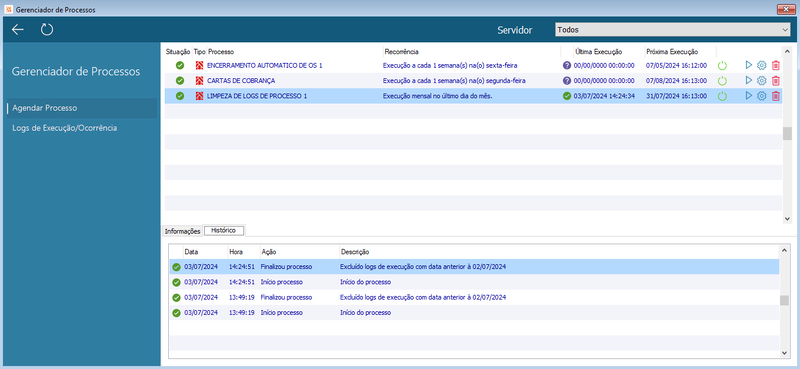
Task: Delete ENCERRAMENTO AUTOMATICO DE OS 1 with trash icon
Action: 776,65
